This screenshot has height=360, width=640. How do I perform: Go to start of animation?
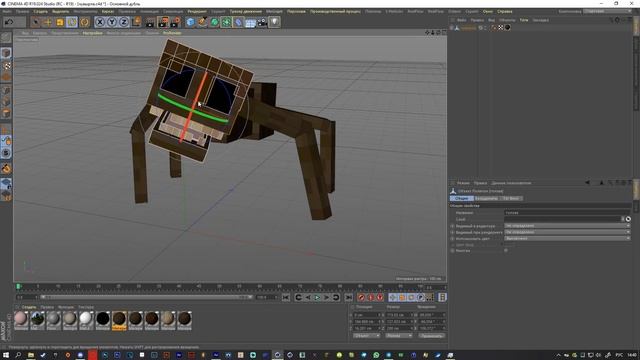pyautogui.click(x=286, y=297)
